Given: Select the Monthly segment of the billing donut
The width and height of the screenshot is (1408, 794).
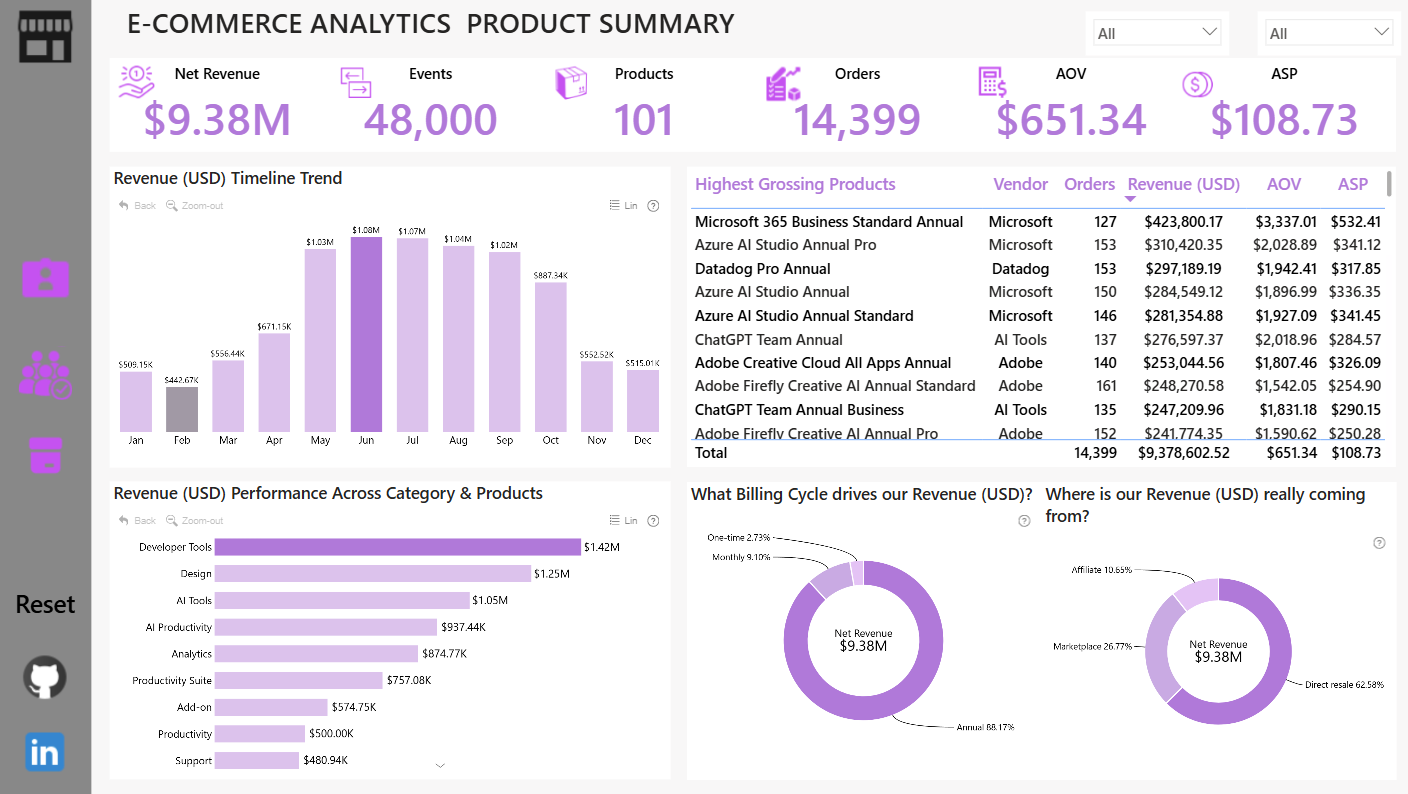Looking at the screenshot, I should 830,579.
